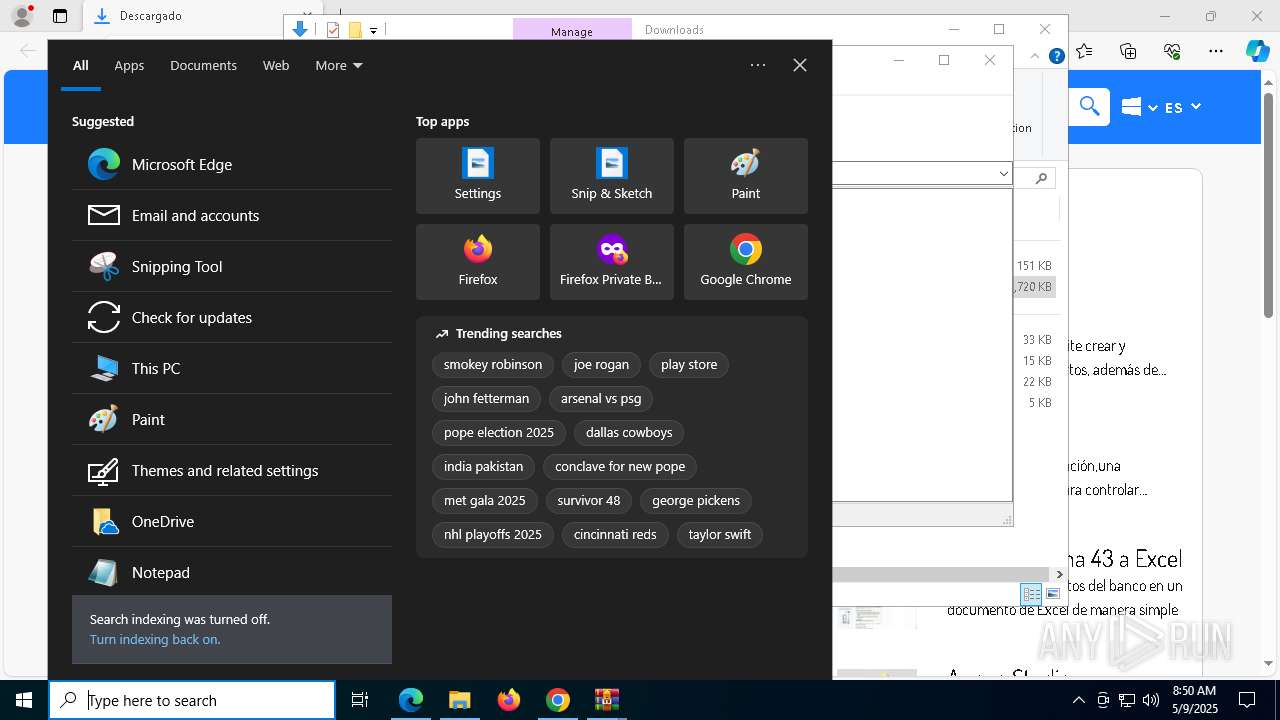Close the search panel
Screen dimensions: 1280x720
[x=800, y=65]
